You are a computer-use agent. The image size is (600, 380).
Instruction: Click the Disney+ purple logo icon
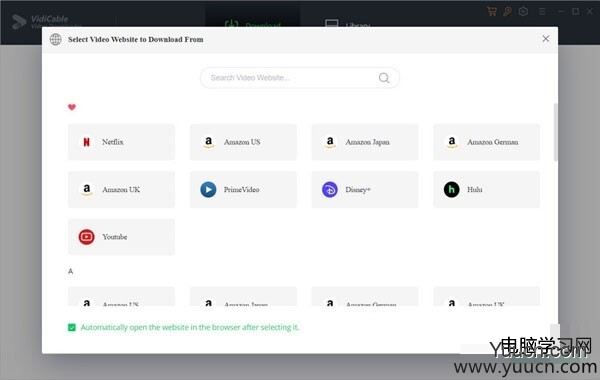329,189
